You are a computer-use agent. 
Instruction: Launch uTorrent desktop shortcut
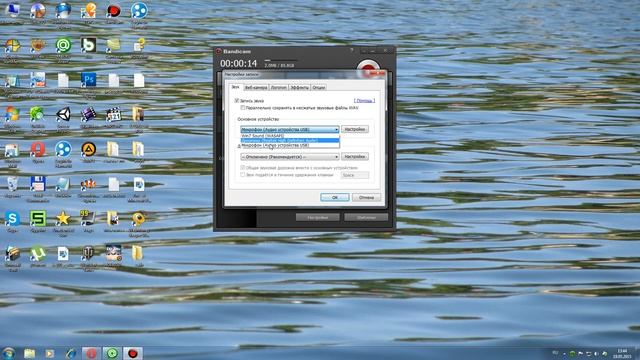[38, 254]
